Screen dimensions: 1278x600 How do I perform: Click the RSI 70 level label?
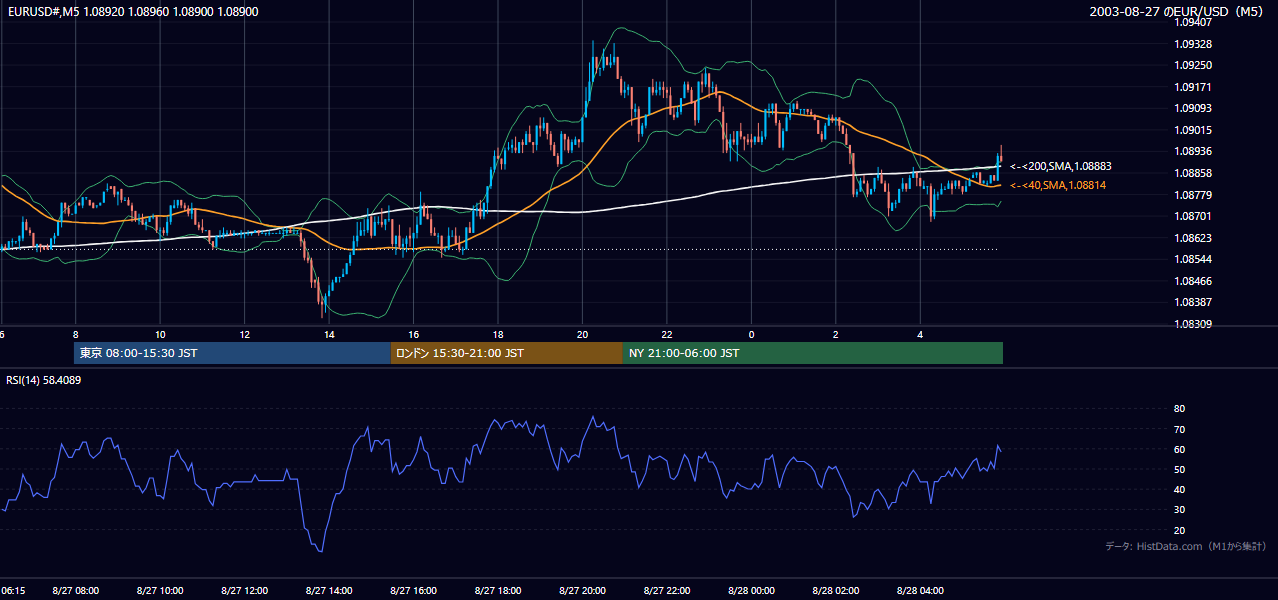[x=1179, y=429]
